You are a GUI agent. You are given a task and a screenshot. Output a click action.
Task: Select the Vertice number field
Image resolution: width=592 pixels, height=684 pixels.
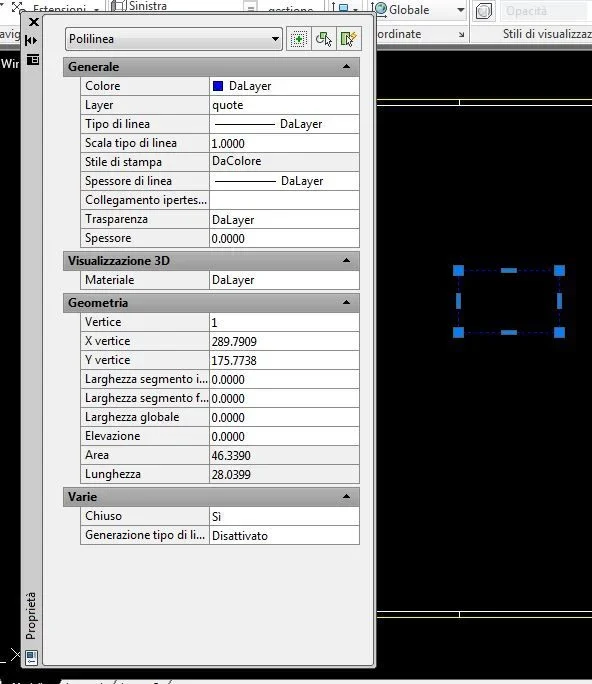284,322
